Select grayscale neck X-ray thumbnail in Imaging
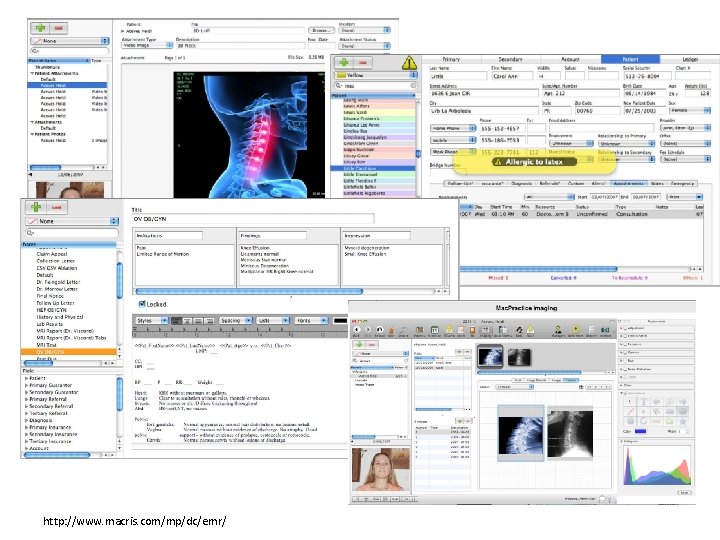The width and height of the screenshot is (720, 540). coord(519,358)
